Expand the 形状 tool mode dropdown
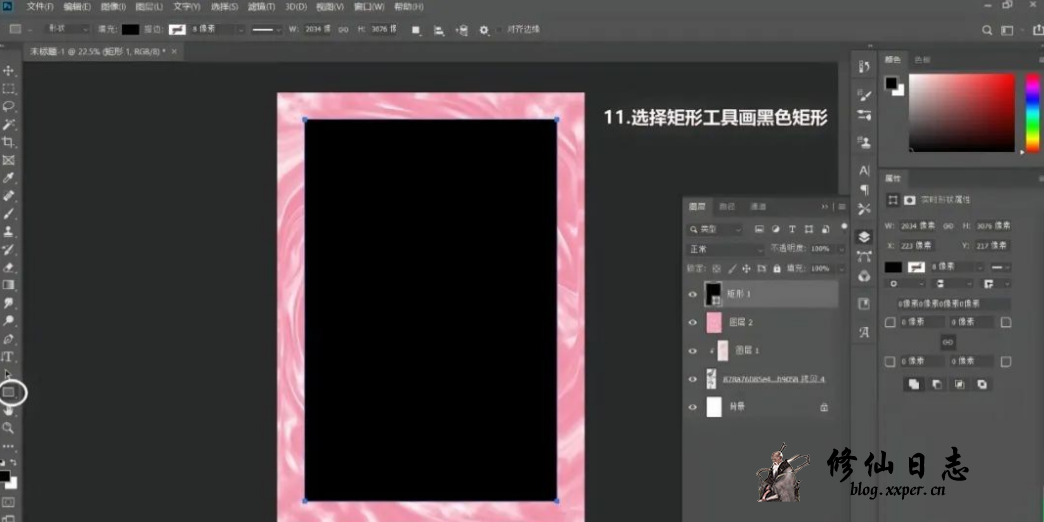Viewport: 1044px width, 522px height. pyautogui.click(x=68, y=30)
